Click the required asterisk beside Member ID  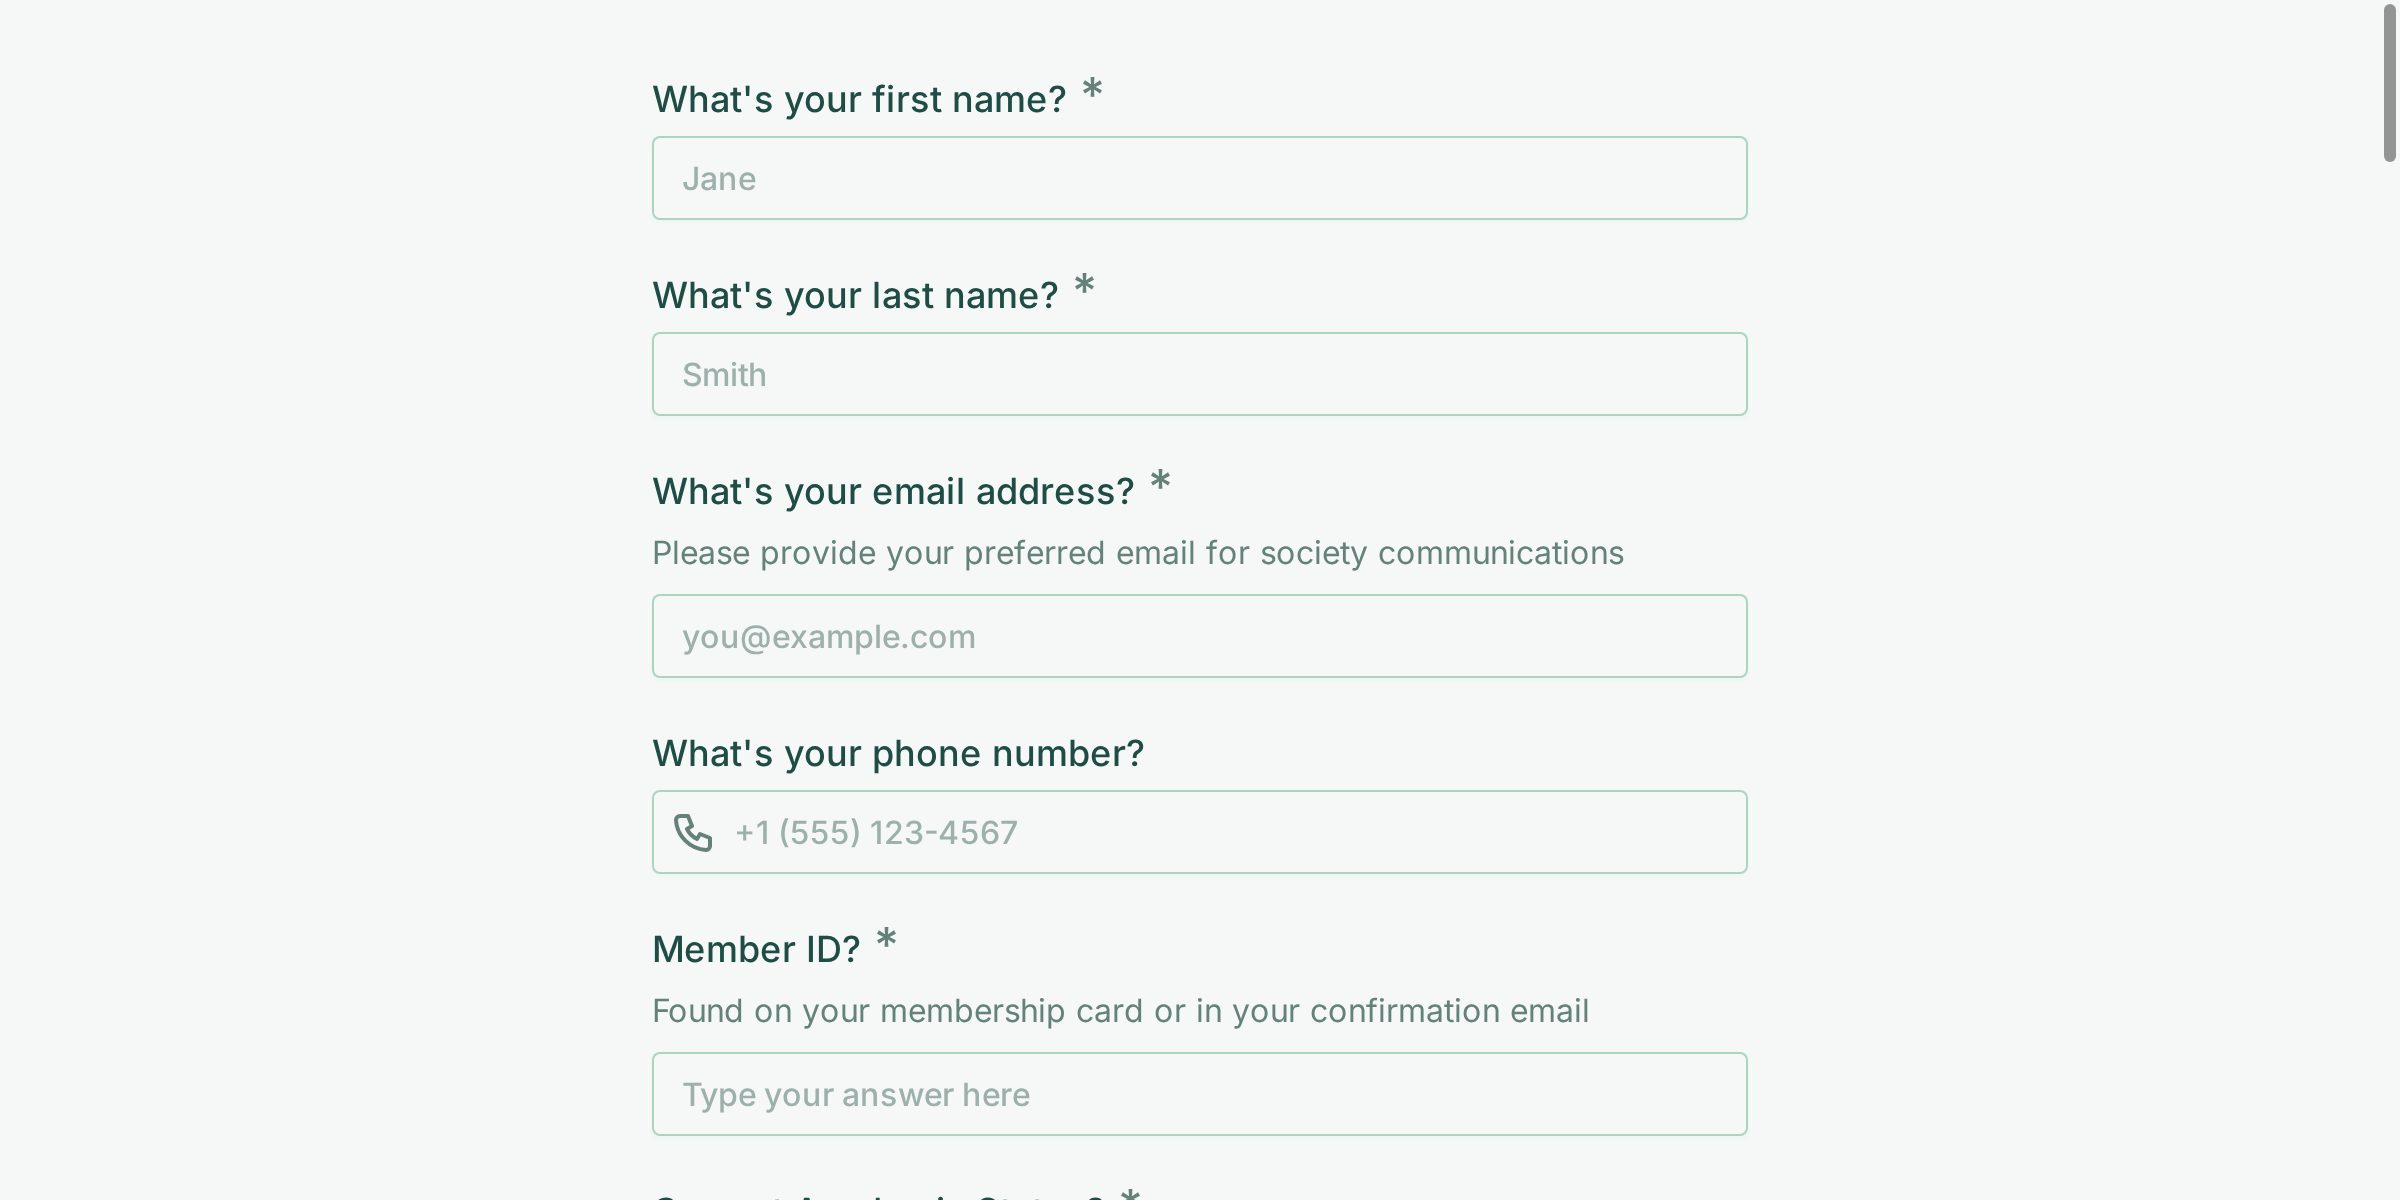point(886,939)
